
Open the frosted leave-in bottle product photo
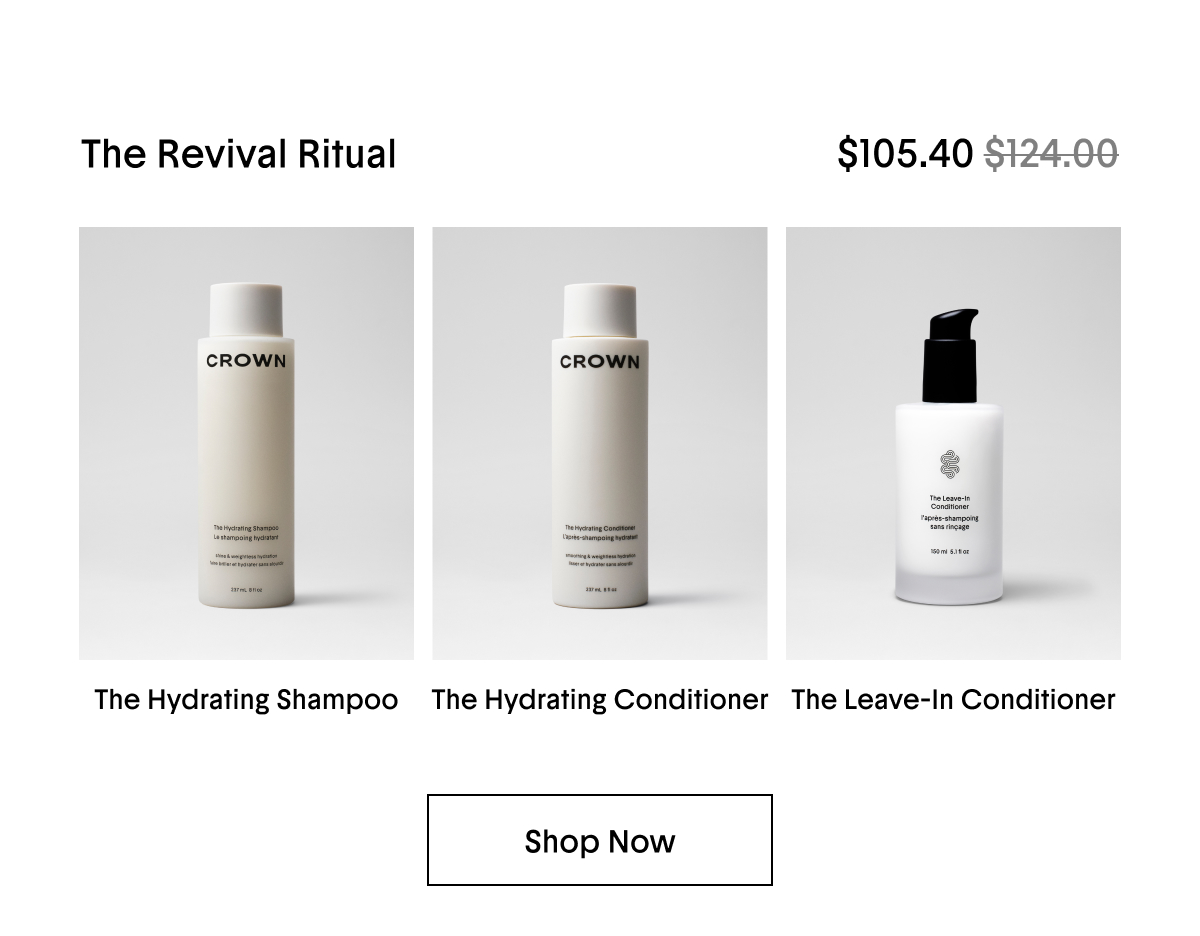[x=953, y=443]
